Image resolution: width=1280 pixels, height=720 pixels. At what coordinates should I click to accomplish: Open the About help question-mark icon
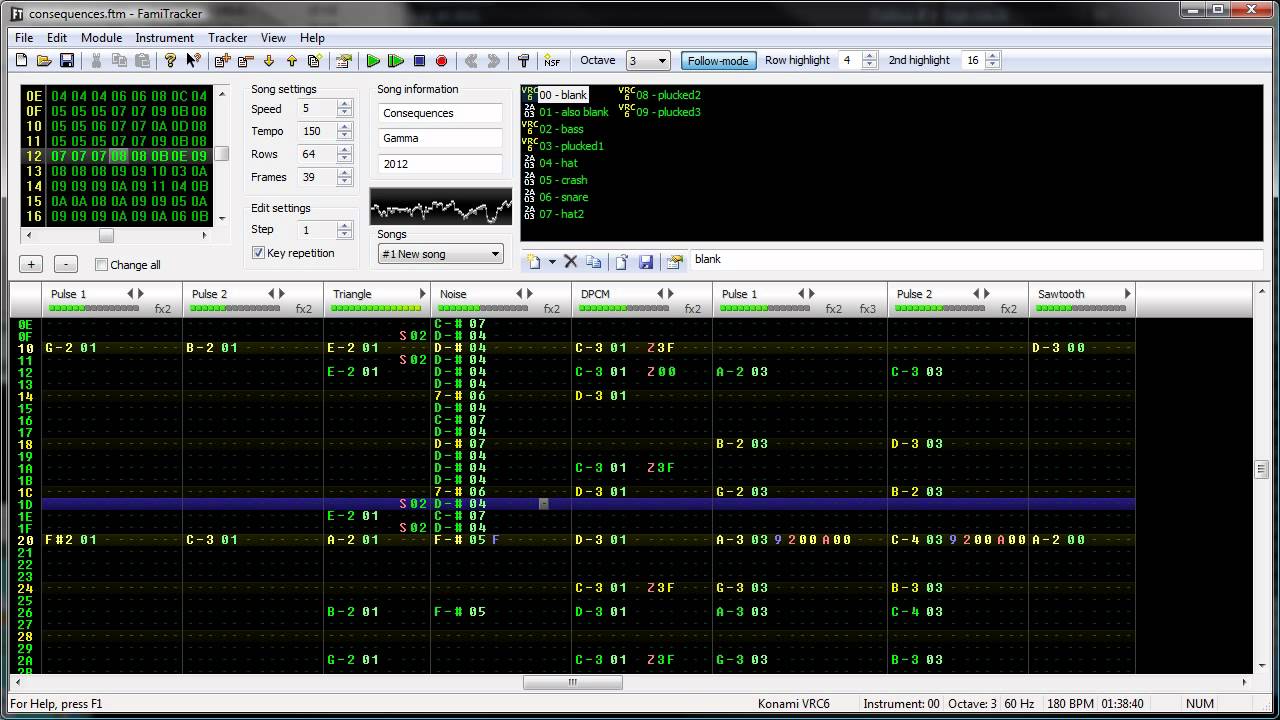click(170, 61)
